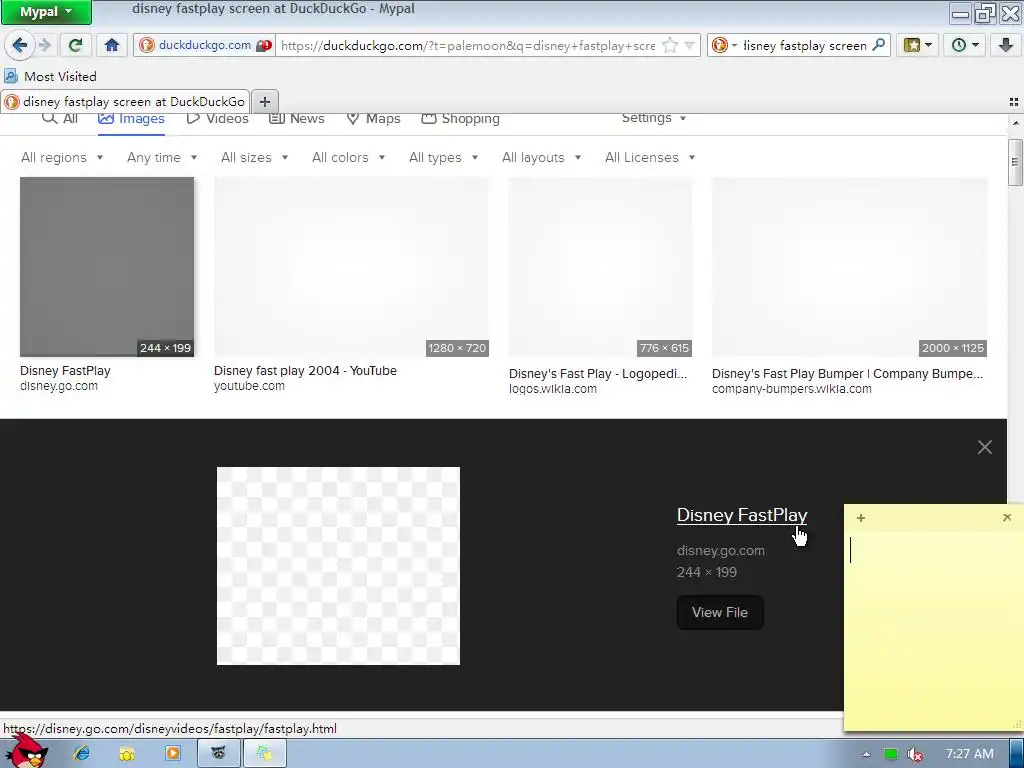Select the 776 × 615 Logopedia result thumbnail
This screenshot has height=768, width=1024.
pyautogui.click(x=600, y=267)
